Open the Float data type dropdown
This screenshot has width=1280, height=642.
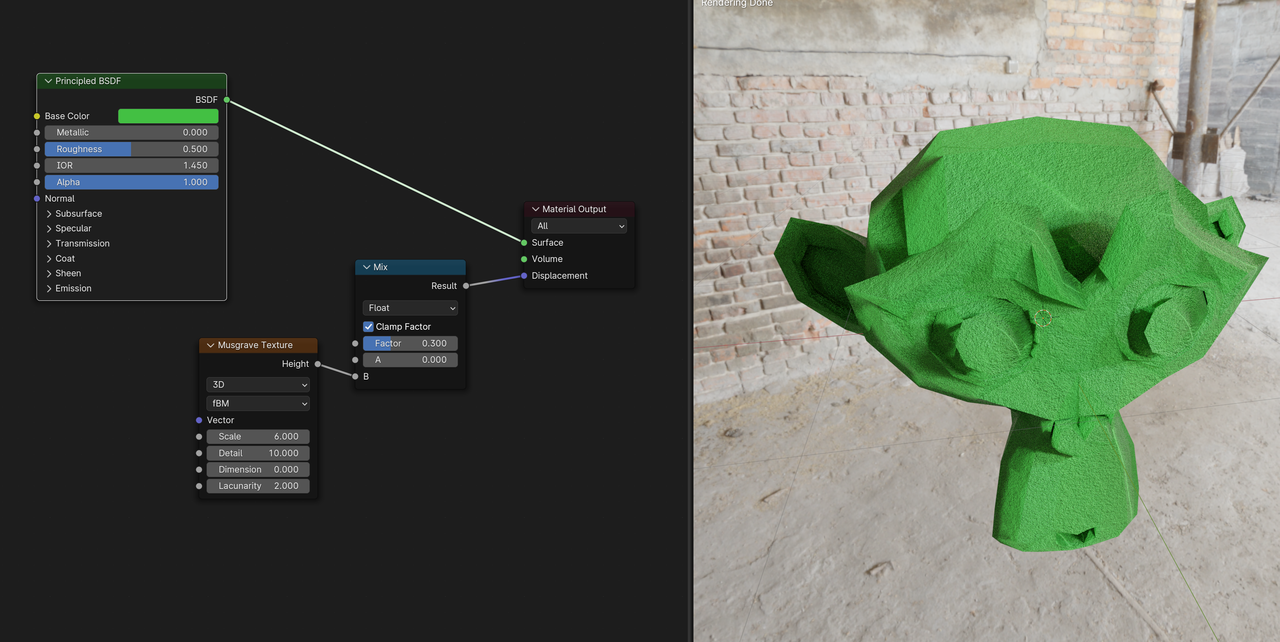pos(410,308)
